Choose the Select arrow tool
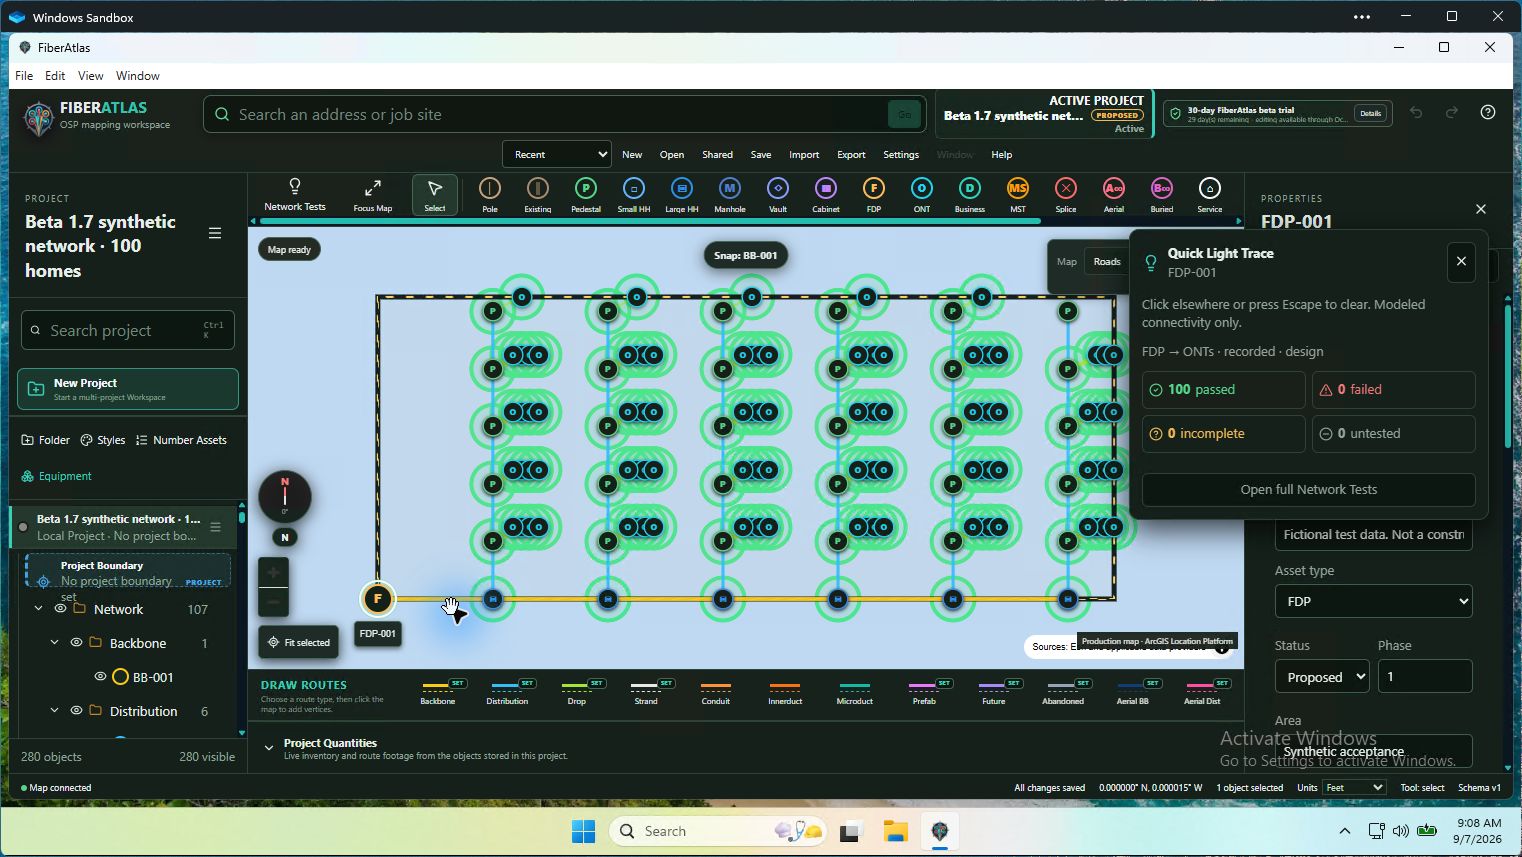 coord(434,194)
